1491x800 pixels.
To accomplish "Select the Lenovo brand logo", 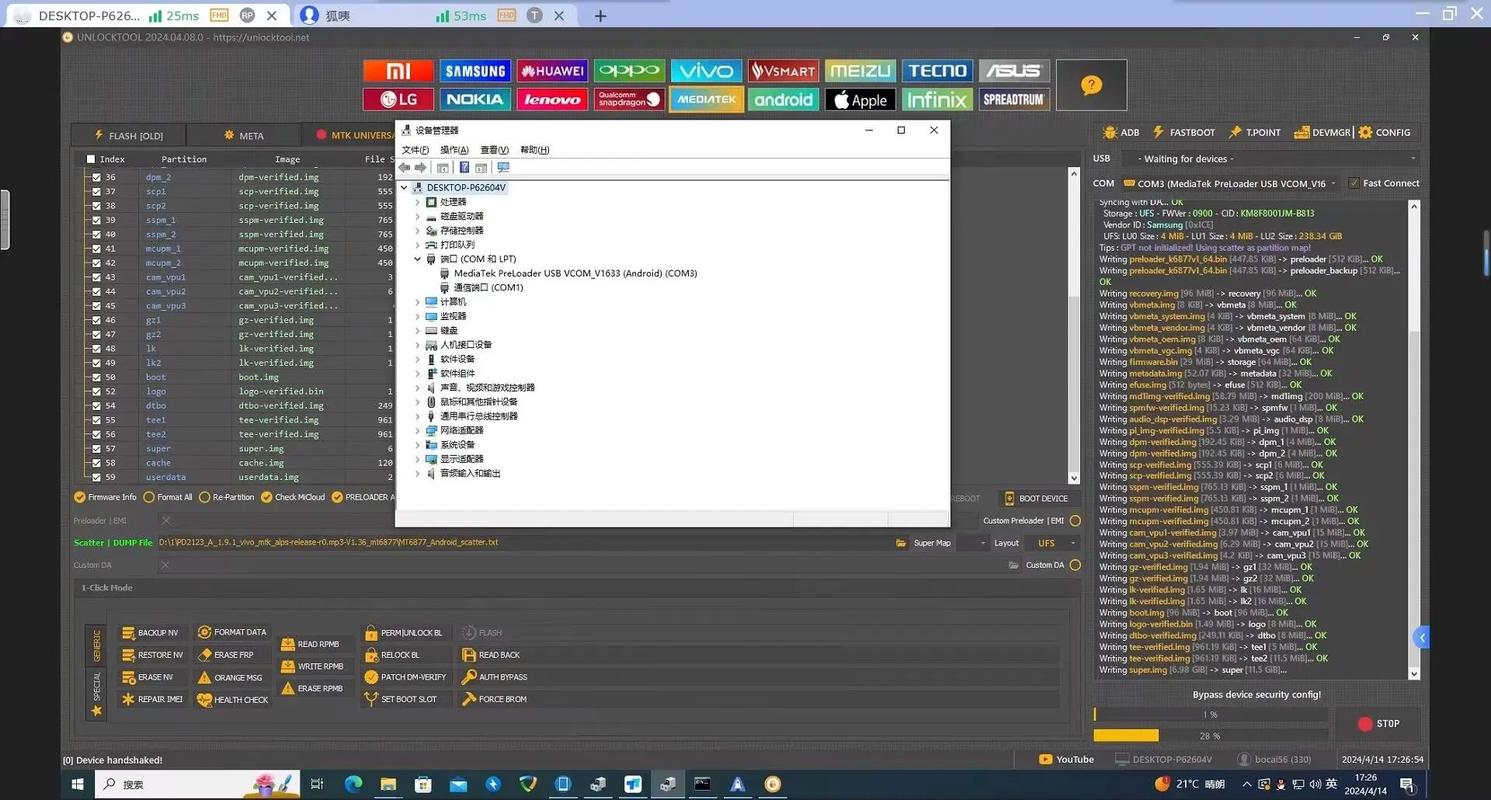I will click(x=552, y=100).
